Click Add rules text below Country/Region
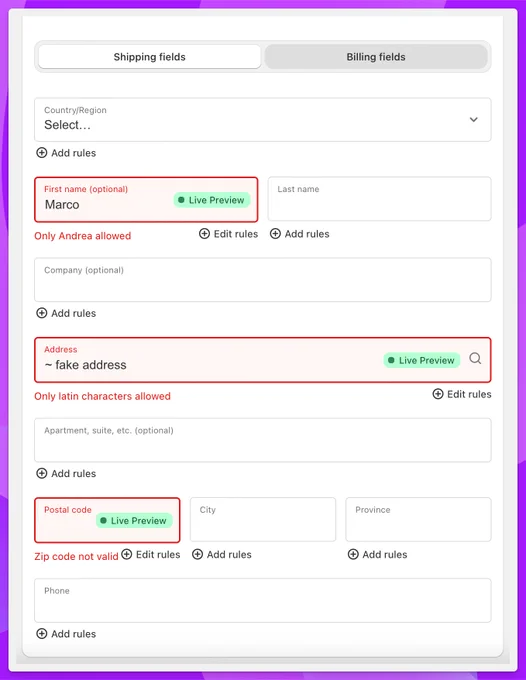 point(74,153)
